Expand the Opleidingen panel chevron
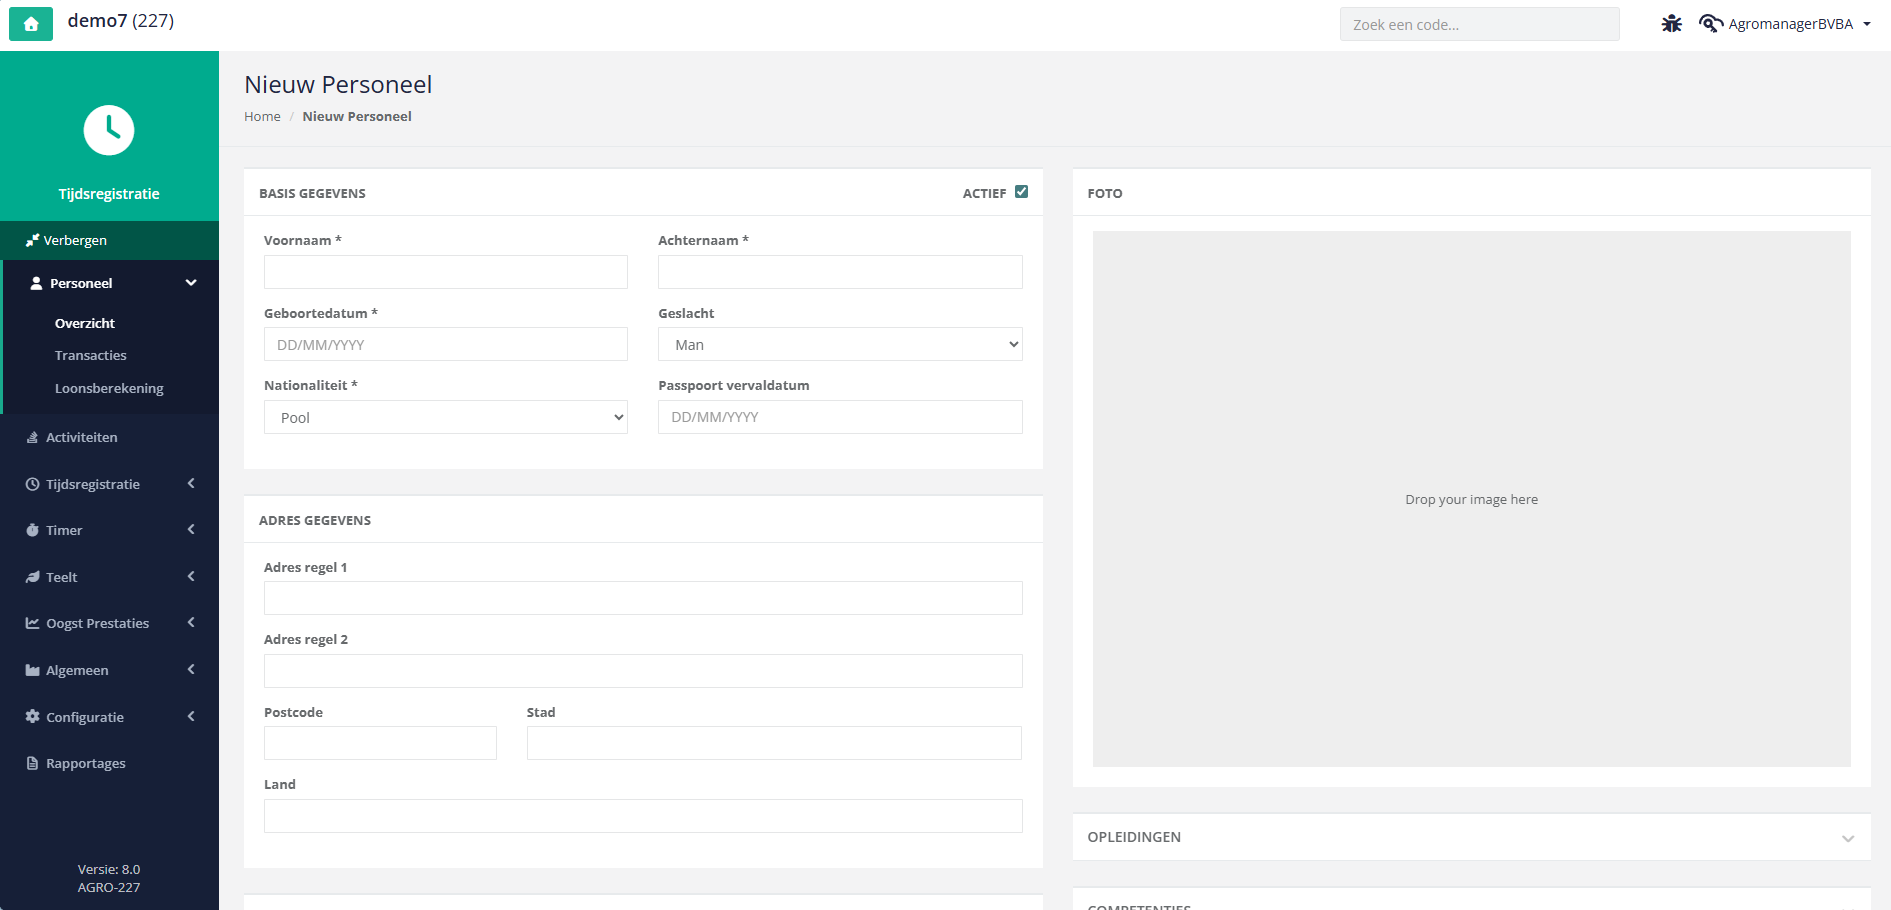The image size is (1891, 910). coord(1848,838)
